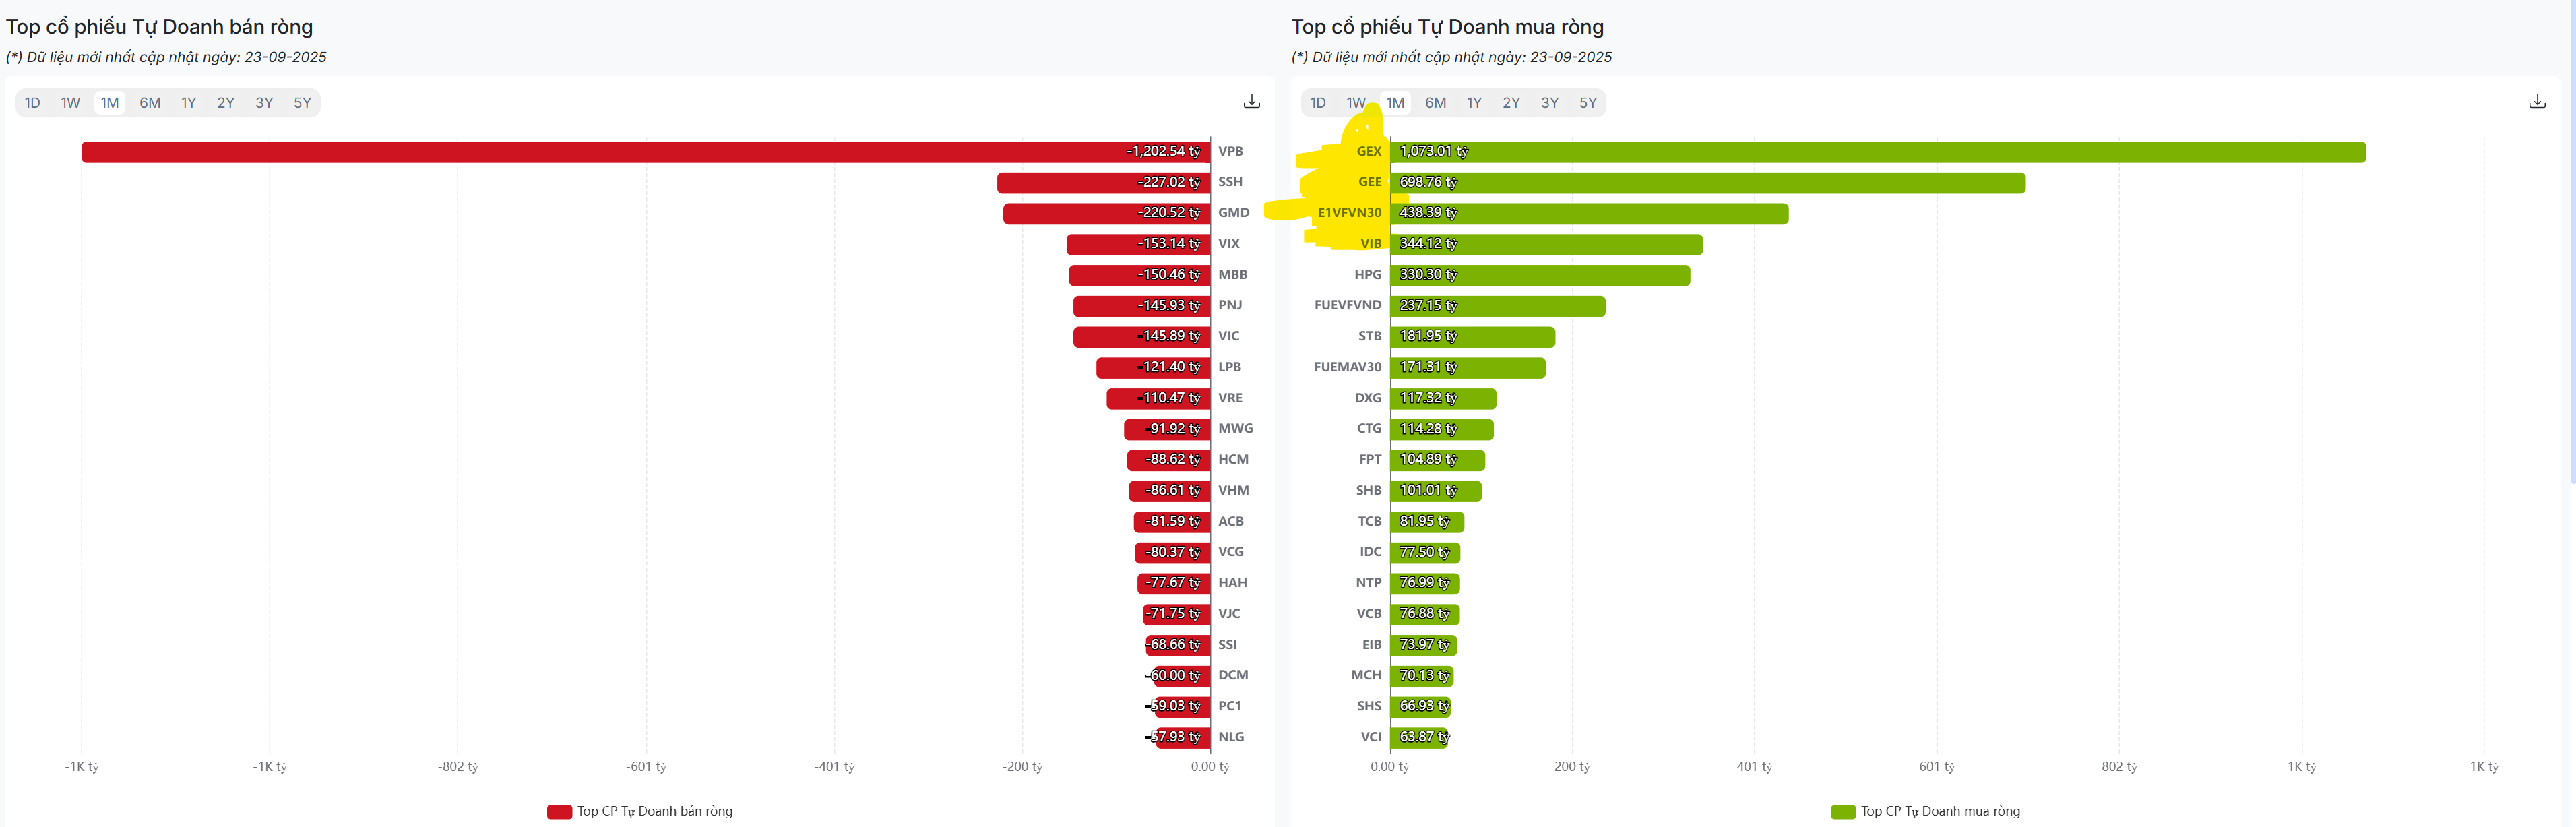Select 1Y range on net selling chart
Viewport: 2576px width, 827px height.
[188, 103]
